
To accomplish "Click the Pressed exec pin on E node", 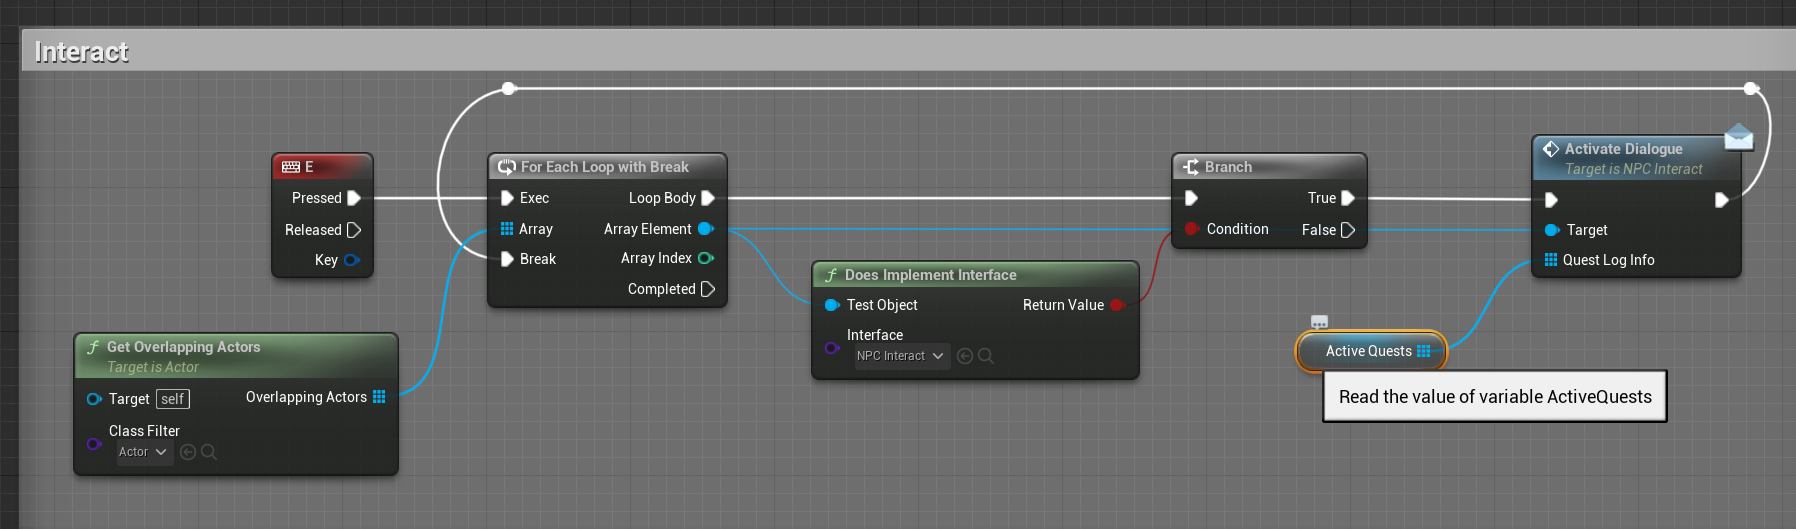I will pos(353,198).
